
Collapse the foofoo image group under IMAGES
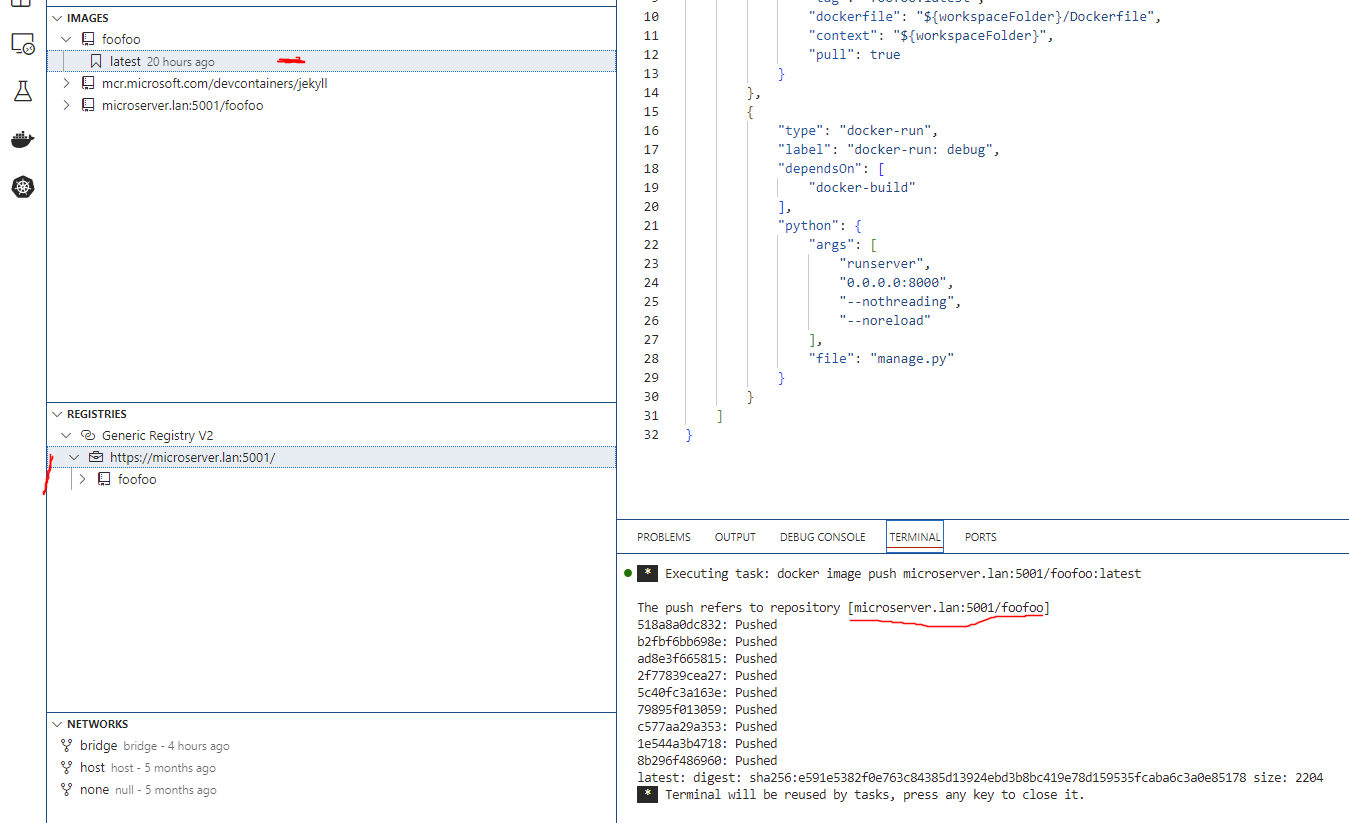(x=66, y=40)
